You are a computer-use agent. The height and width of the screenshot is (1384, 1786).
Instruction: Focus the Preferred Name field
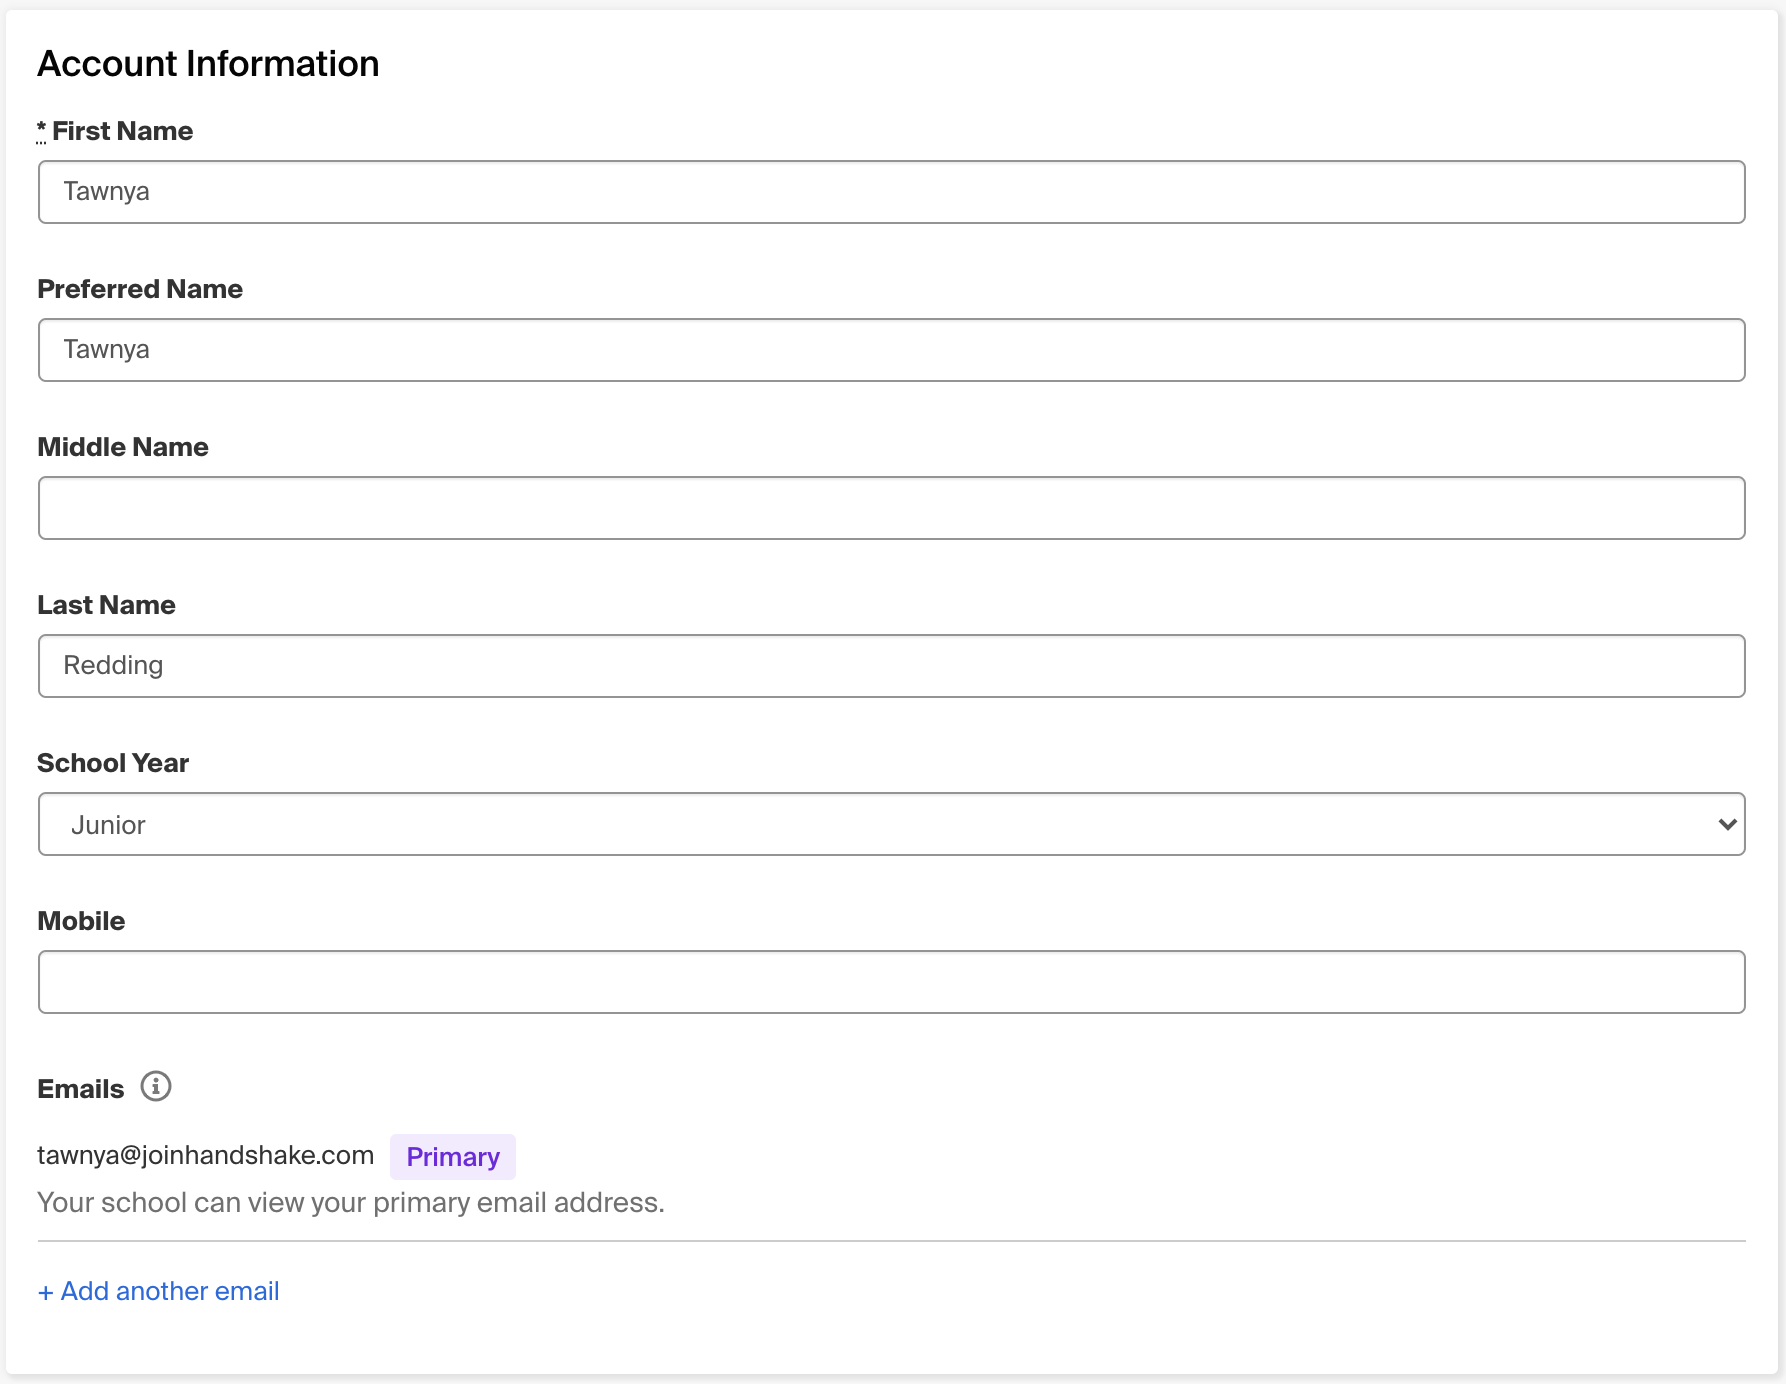(892, 350)
